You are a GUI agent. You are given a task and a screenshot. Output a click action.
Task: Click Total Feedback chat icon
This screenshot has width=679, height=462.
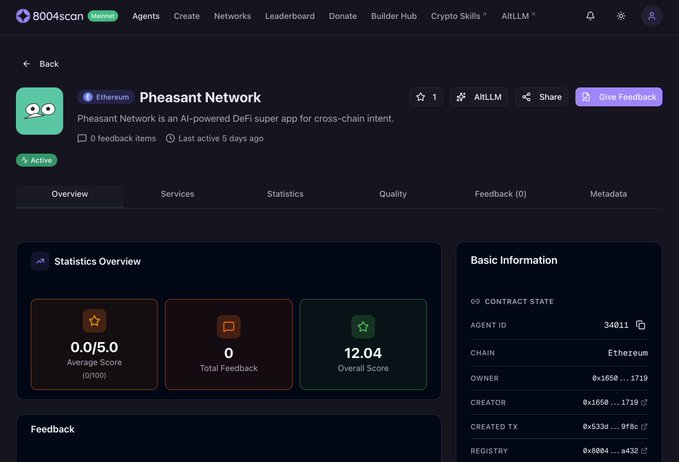point(229,326)
